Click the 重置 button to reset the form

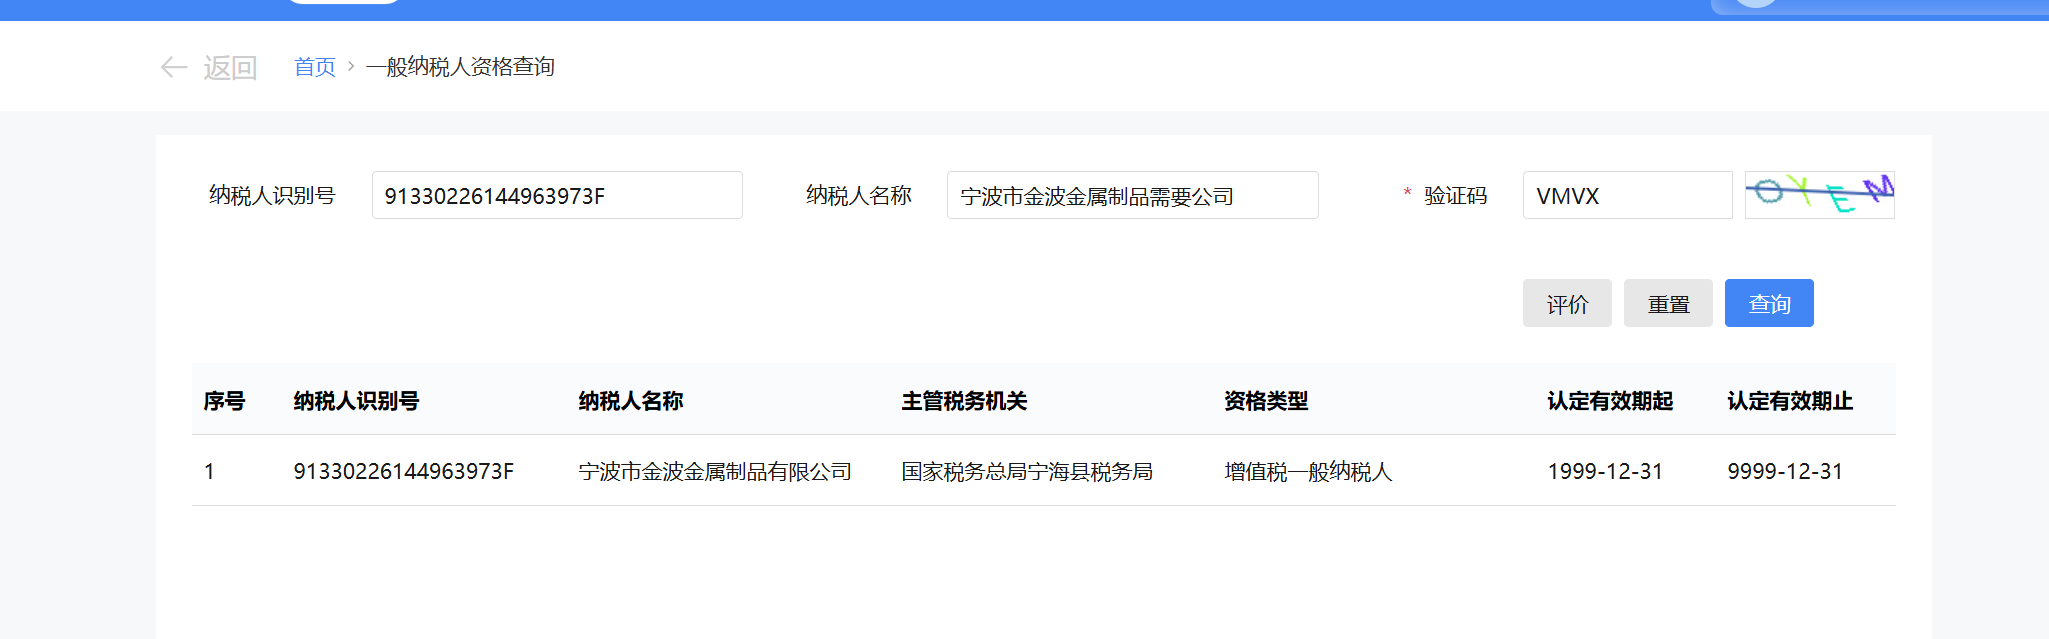[1667, 303]
